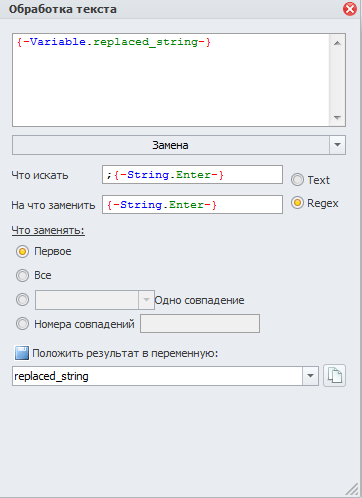The width and height of the screenshot is (362, 498).
Task: Click the window resize grip icon
Action: [x=352, y=489]
